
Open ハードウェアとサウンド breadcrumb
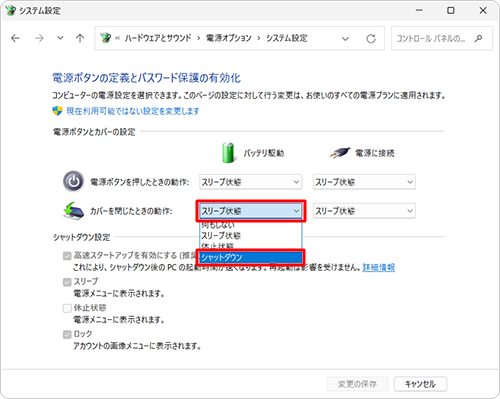(158, 38)
